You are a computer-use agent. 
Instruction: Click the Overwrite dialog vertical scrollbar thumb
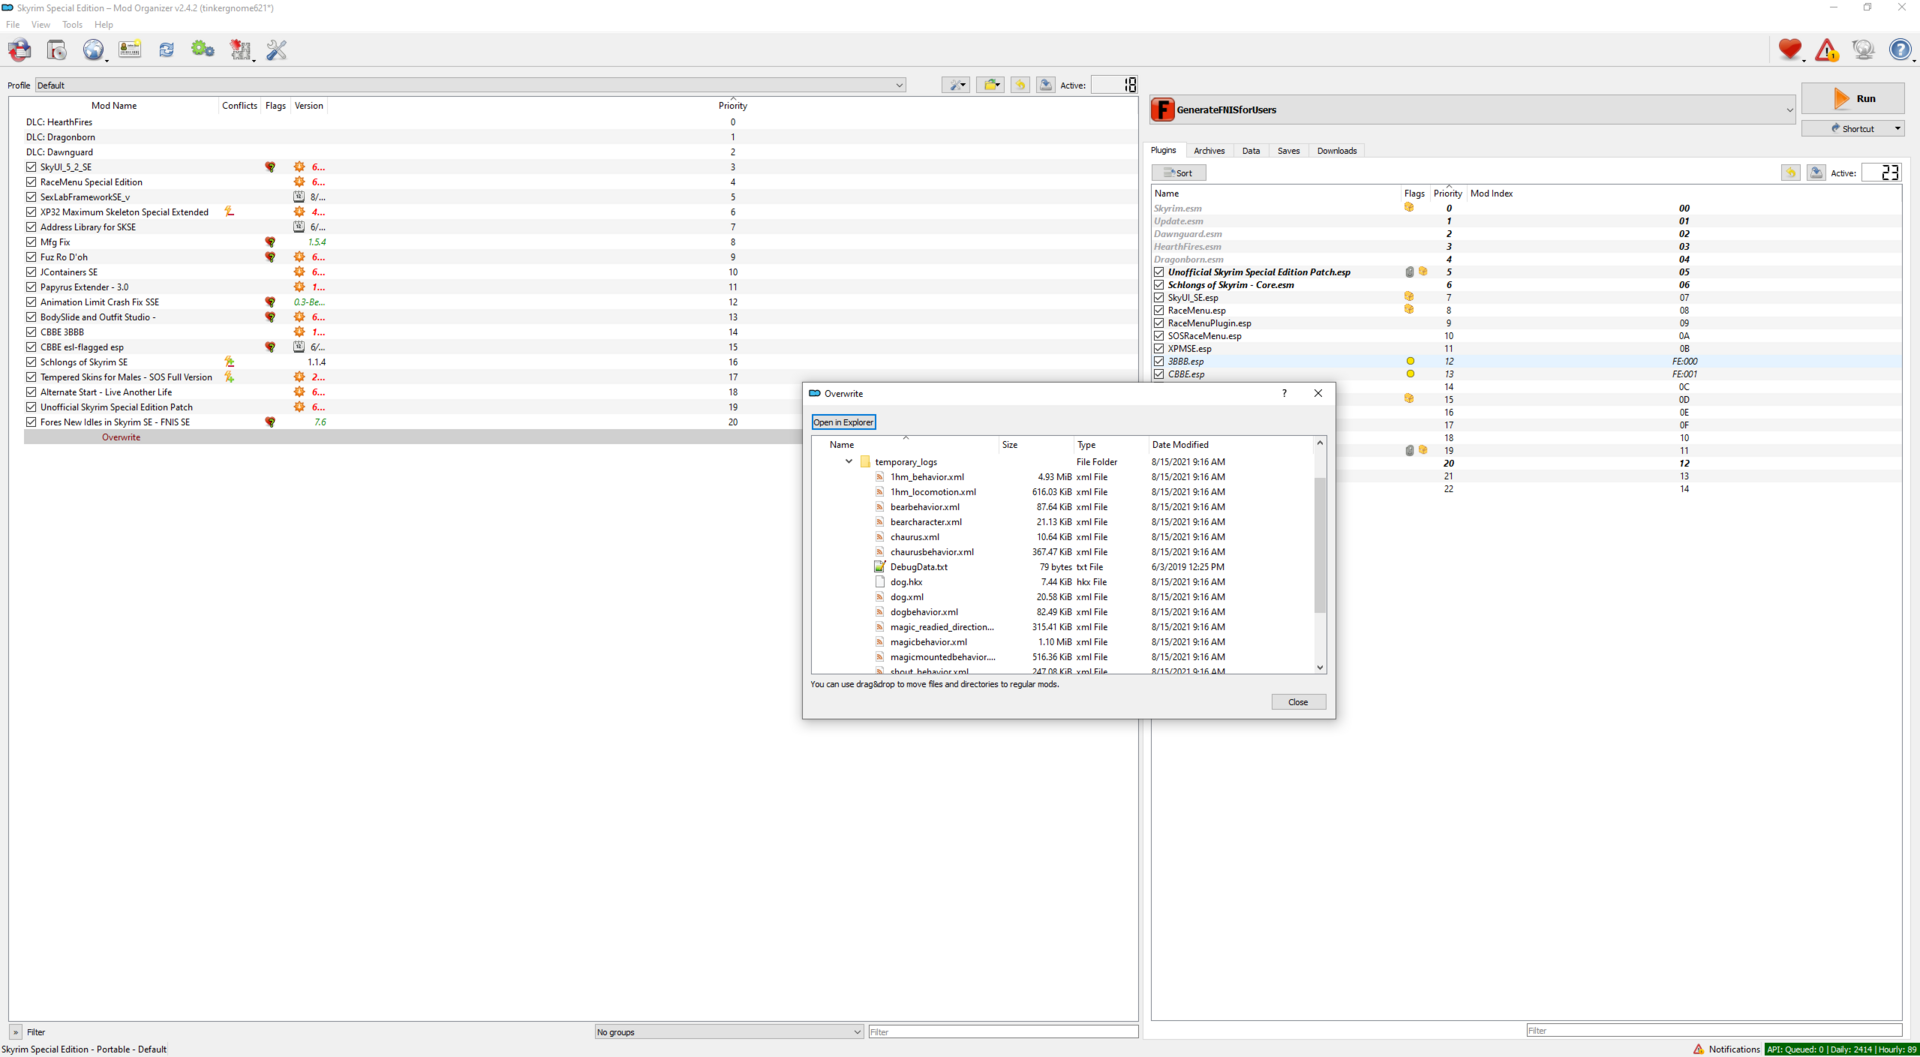[x=1320, y=545]
